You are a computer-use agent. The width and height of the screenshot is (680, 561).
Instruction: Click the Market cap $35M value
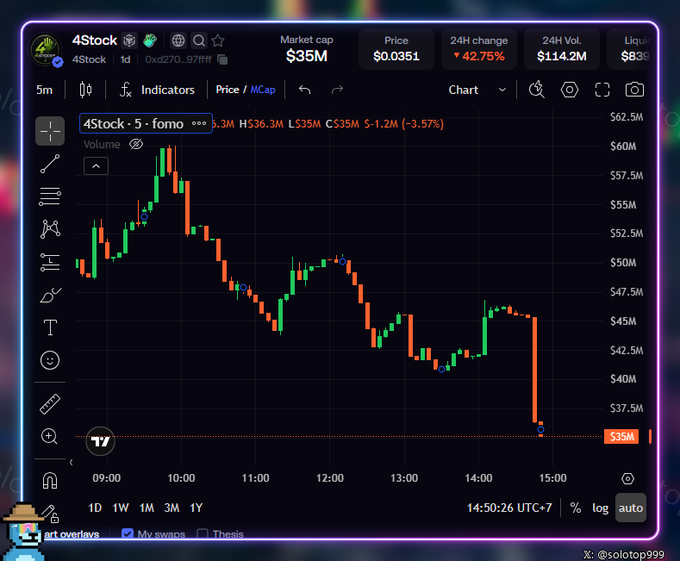pyautogui.click(x=307, y=56)
